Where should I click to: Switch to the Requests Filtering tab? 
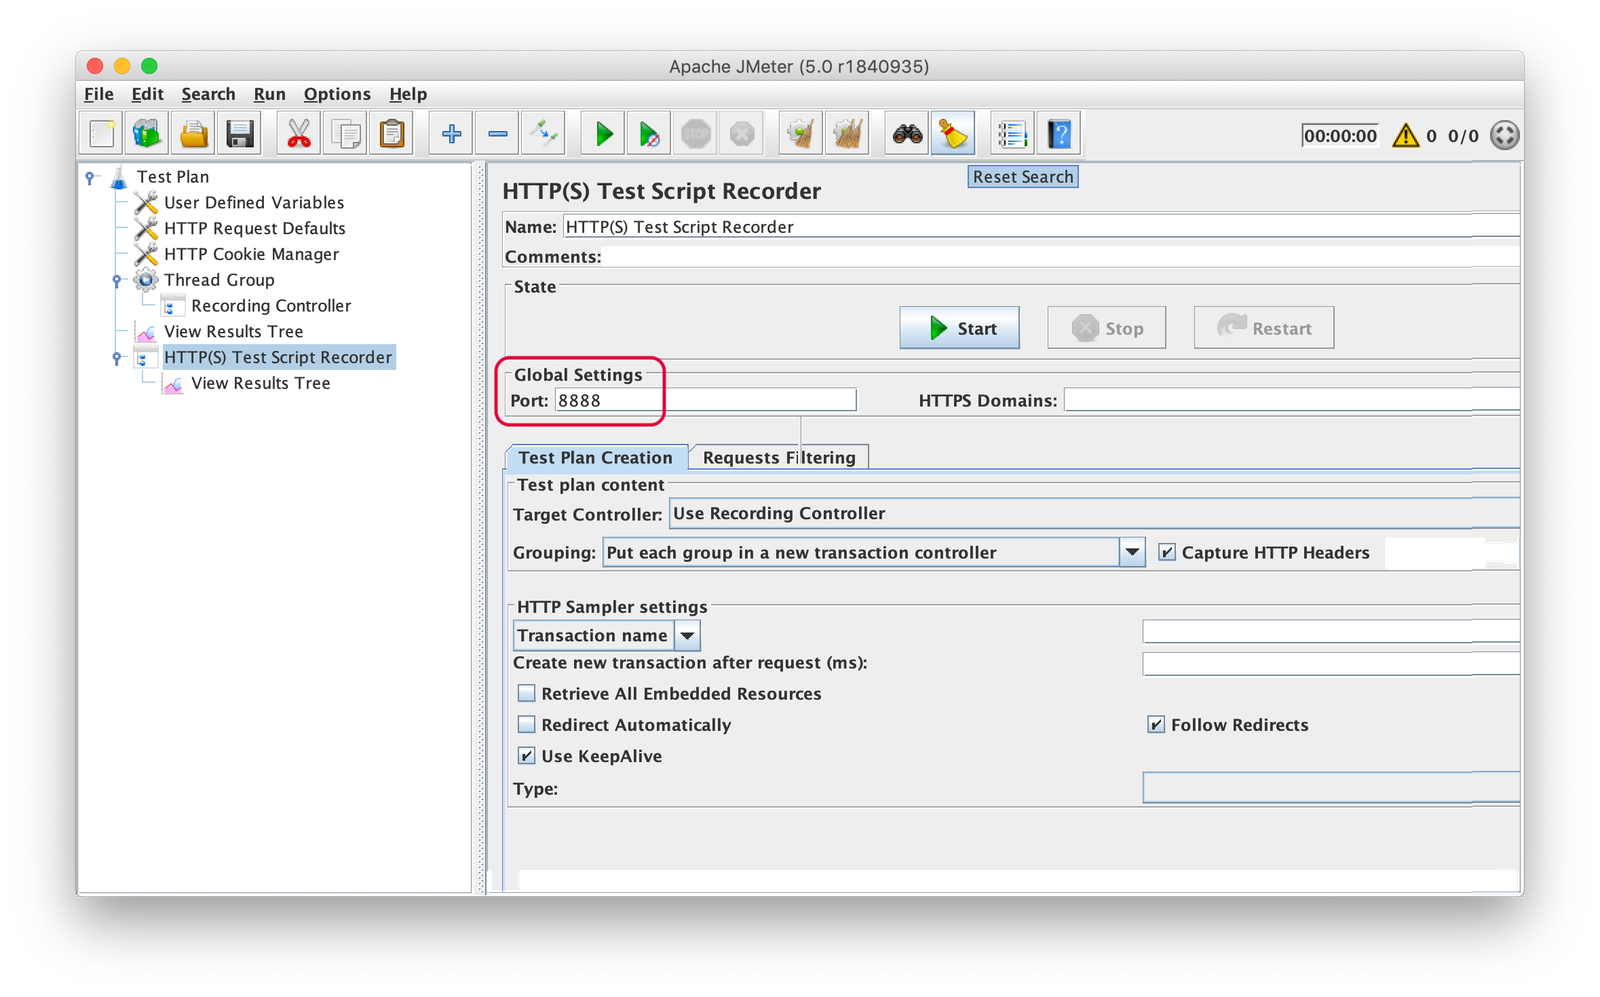coord(778,457)
